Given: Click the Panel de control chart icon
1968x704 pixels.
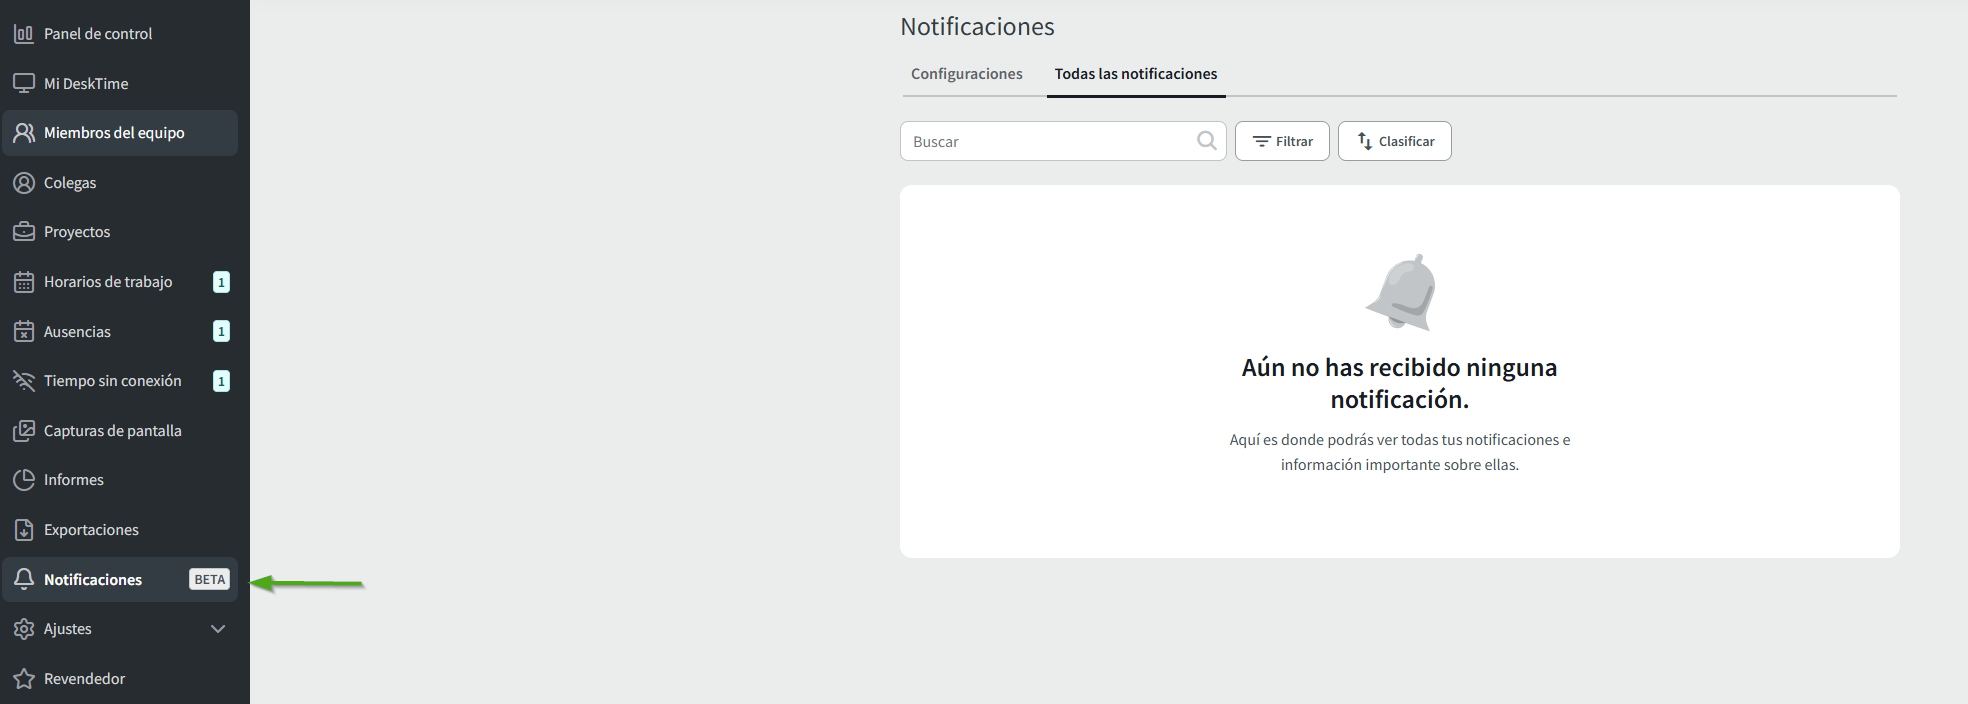Looking at the screenshot, I should click(x=24, y=34).
